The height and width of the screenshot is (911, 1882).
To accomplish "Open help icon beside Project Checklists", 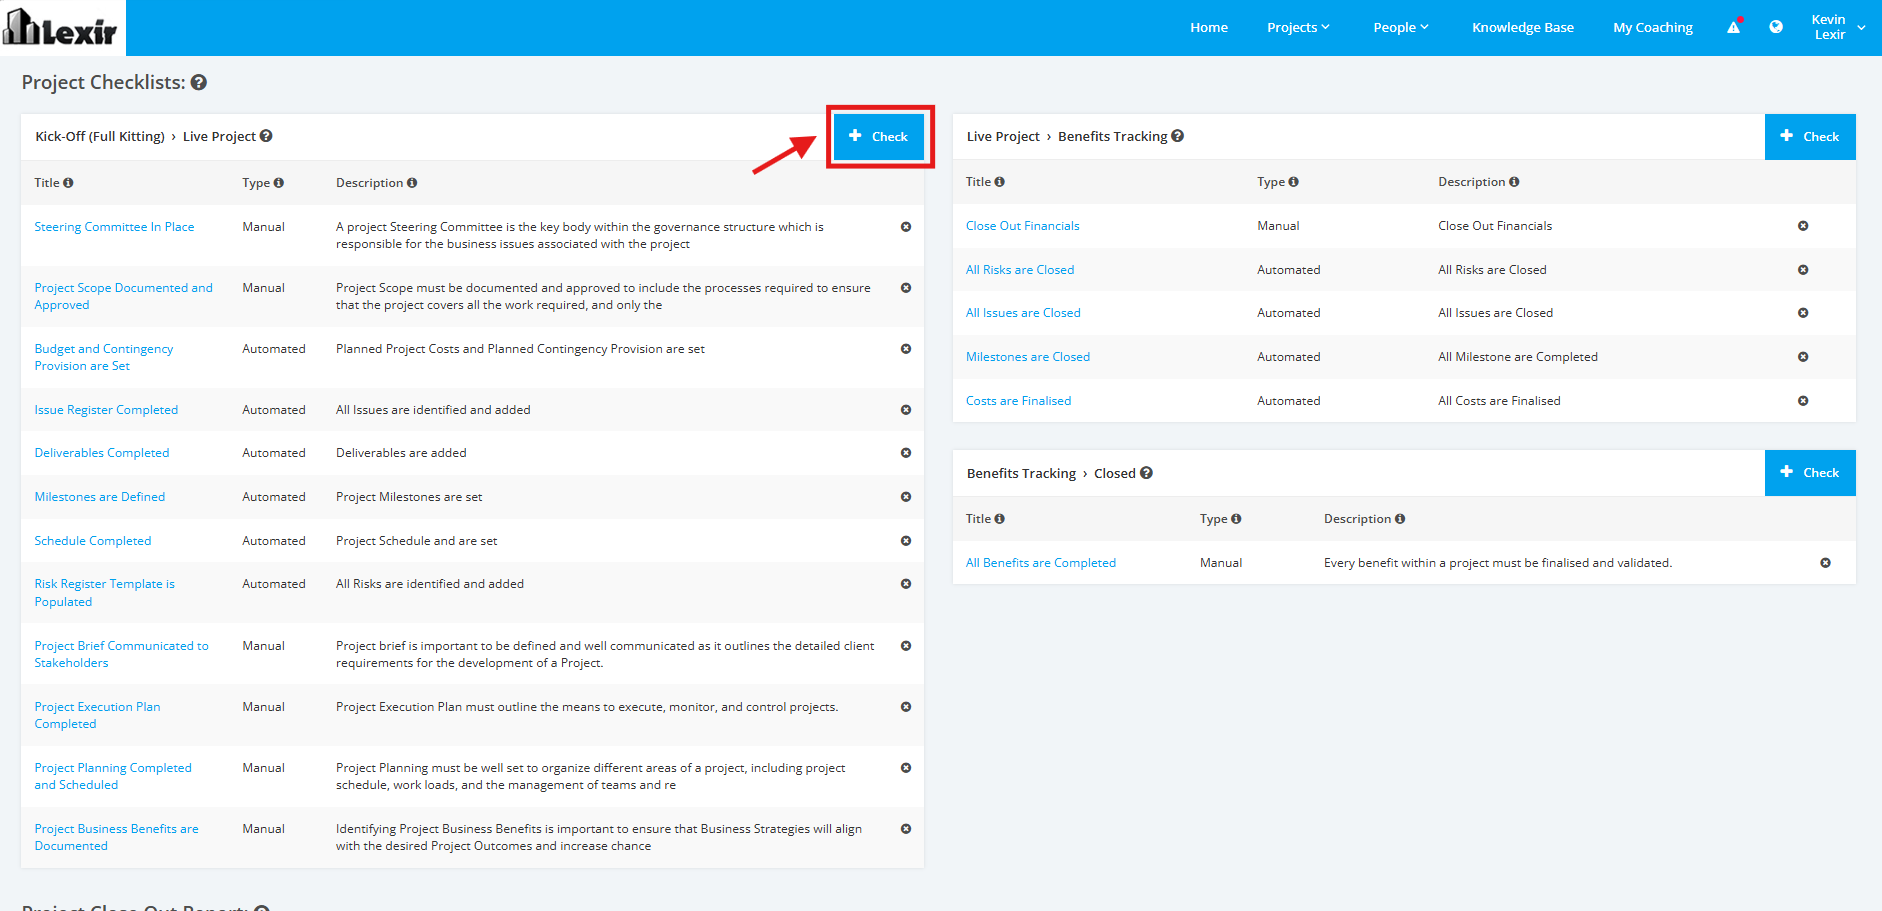I will [199, 83].
